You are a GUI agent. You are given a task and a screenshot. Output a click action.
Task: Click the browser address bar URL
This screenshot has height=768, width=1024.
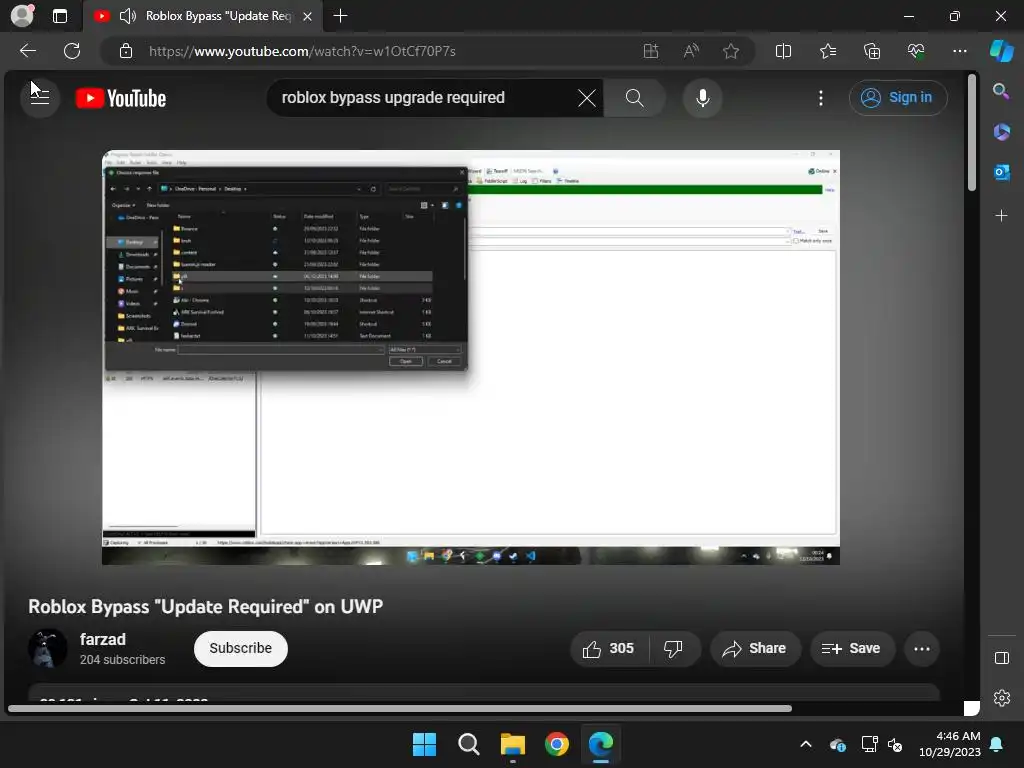(302, 51)
